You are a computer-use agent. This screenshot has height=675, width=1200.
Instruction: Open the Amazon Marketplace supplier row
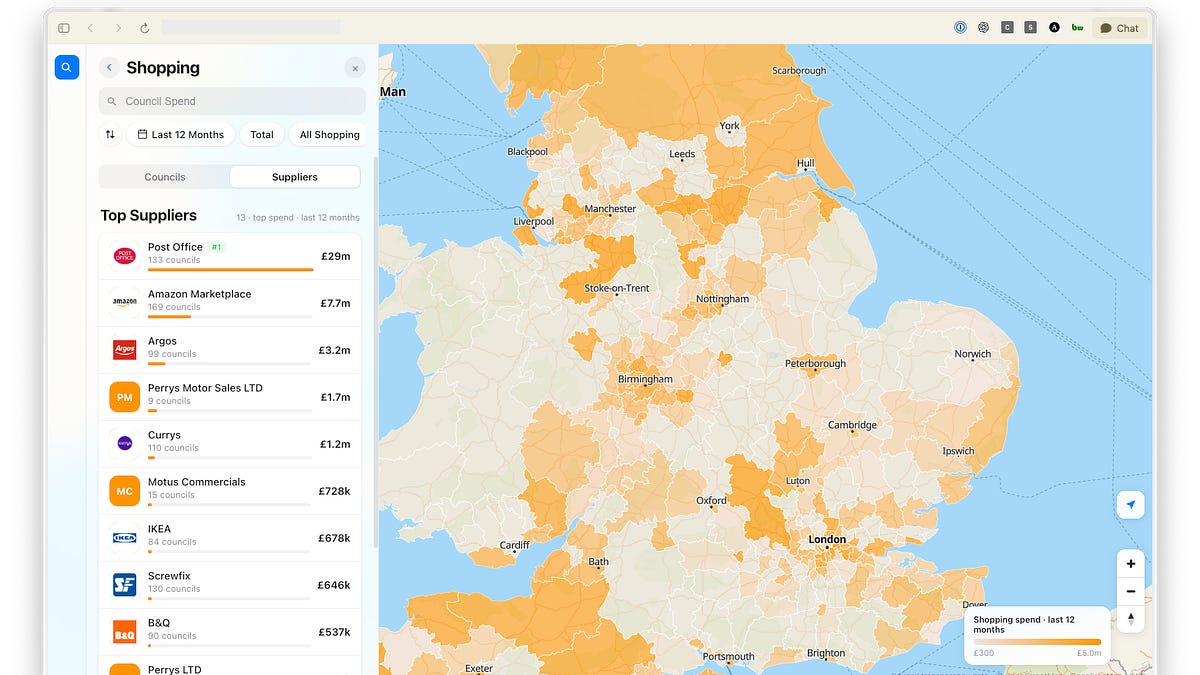(230, 303)
